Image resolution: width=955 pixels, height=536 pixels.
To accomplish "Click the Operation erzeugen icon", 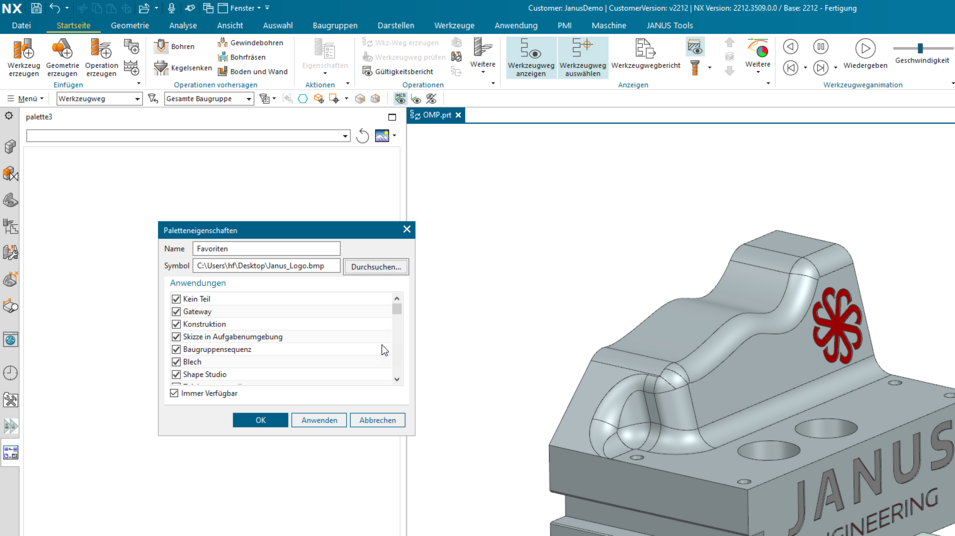I will click(101, 57).
